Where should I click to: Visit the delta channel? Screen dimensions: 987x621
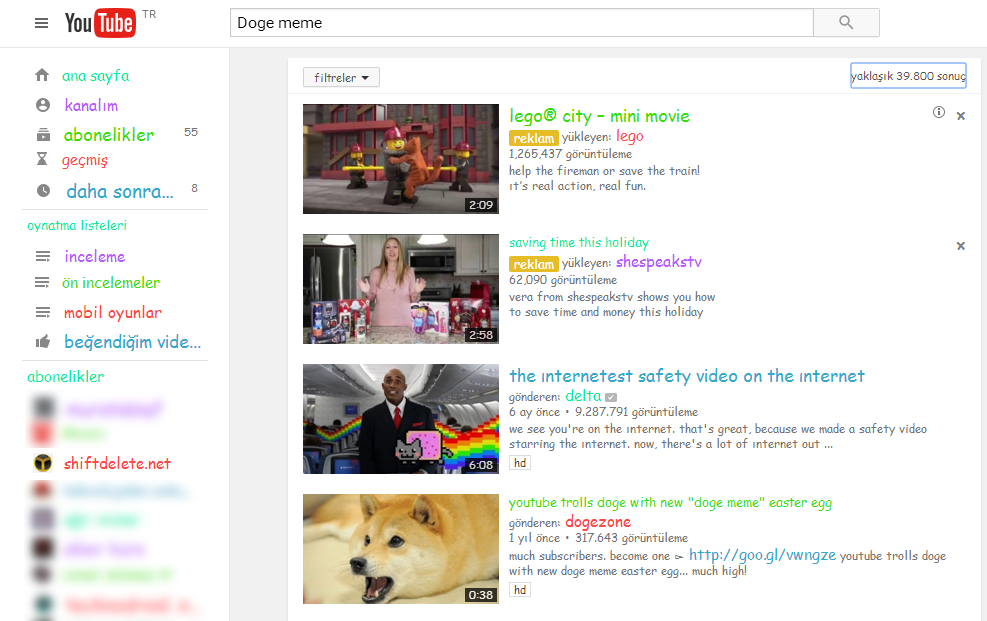[583, 396]
